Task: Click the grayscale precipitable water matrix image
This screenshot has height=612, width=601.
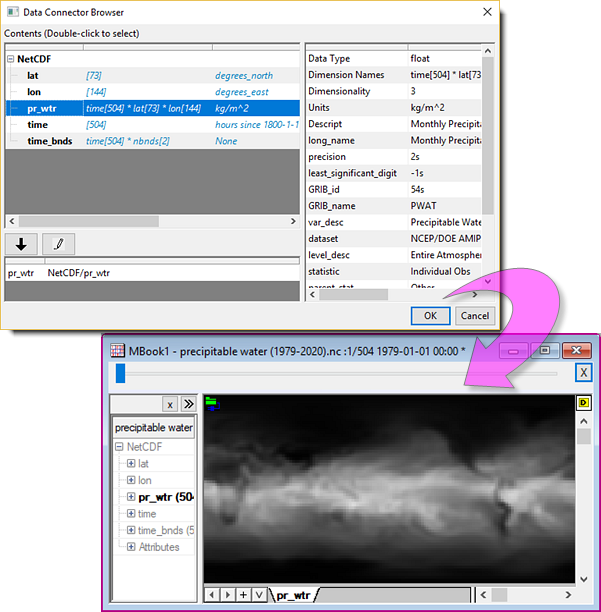Action: [389, 489]
